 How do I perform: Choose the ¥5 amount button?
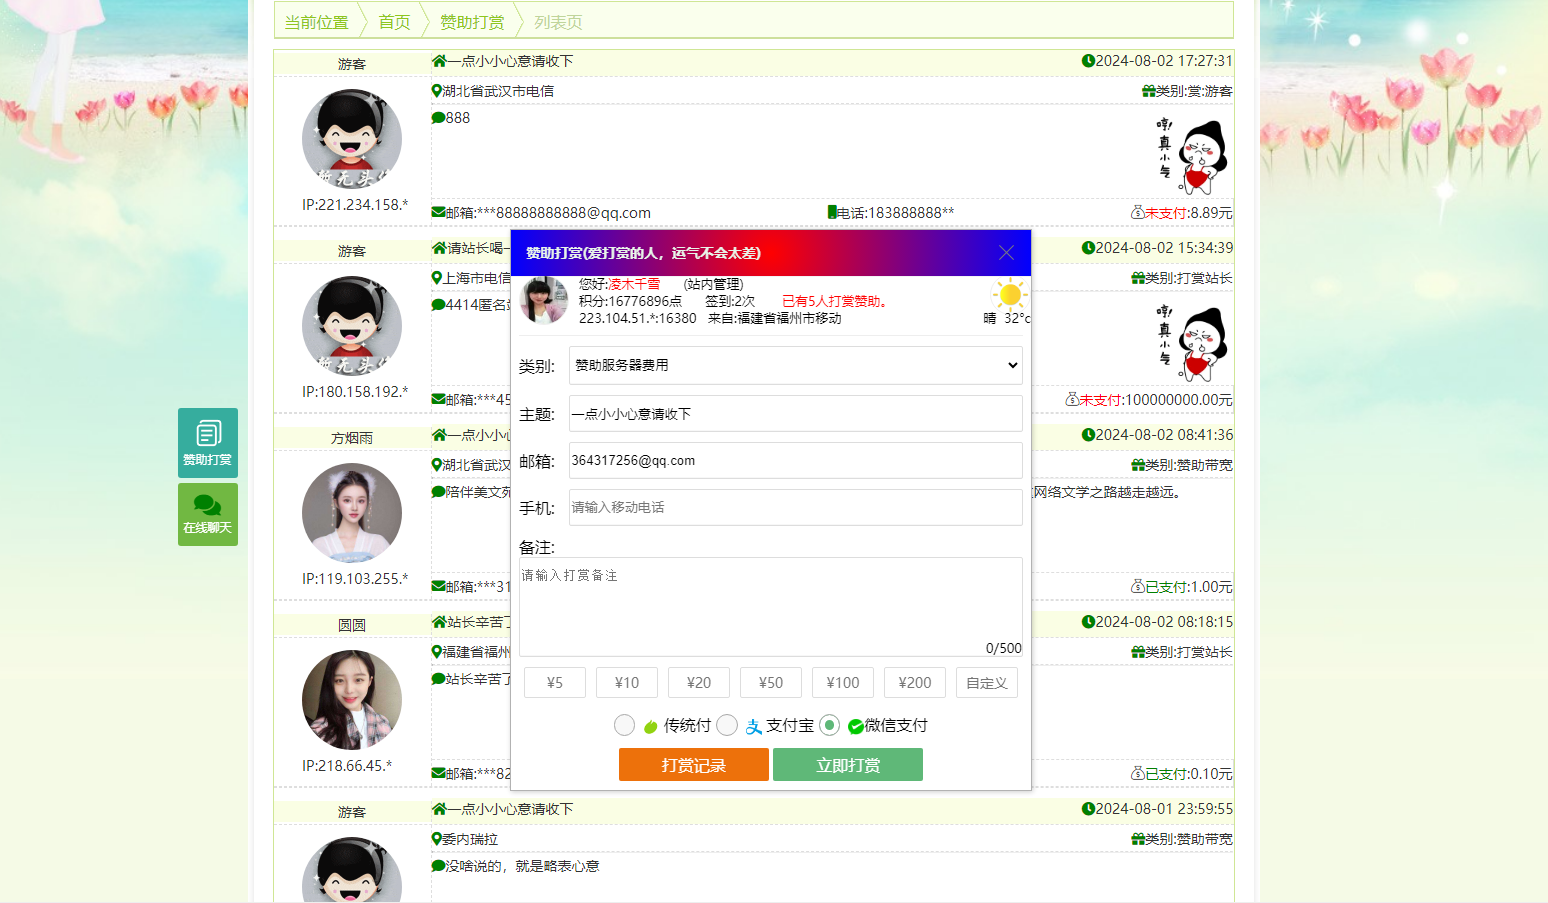555,682
